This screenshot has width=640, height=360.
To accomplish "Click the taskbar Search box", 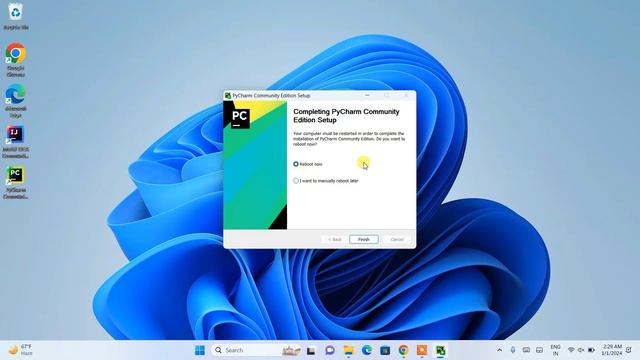I will 257,350.
